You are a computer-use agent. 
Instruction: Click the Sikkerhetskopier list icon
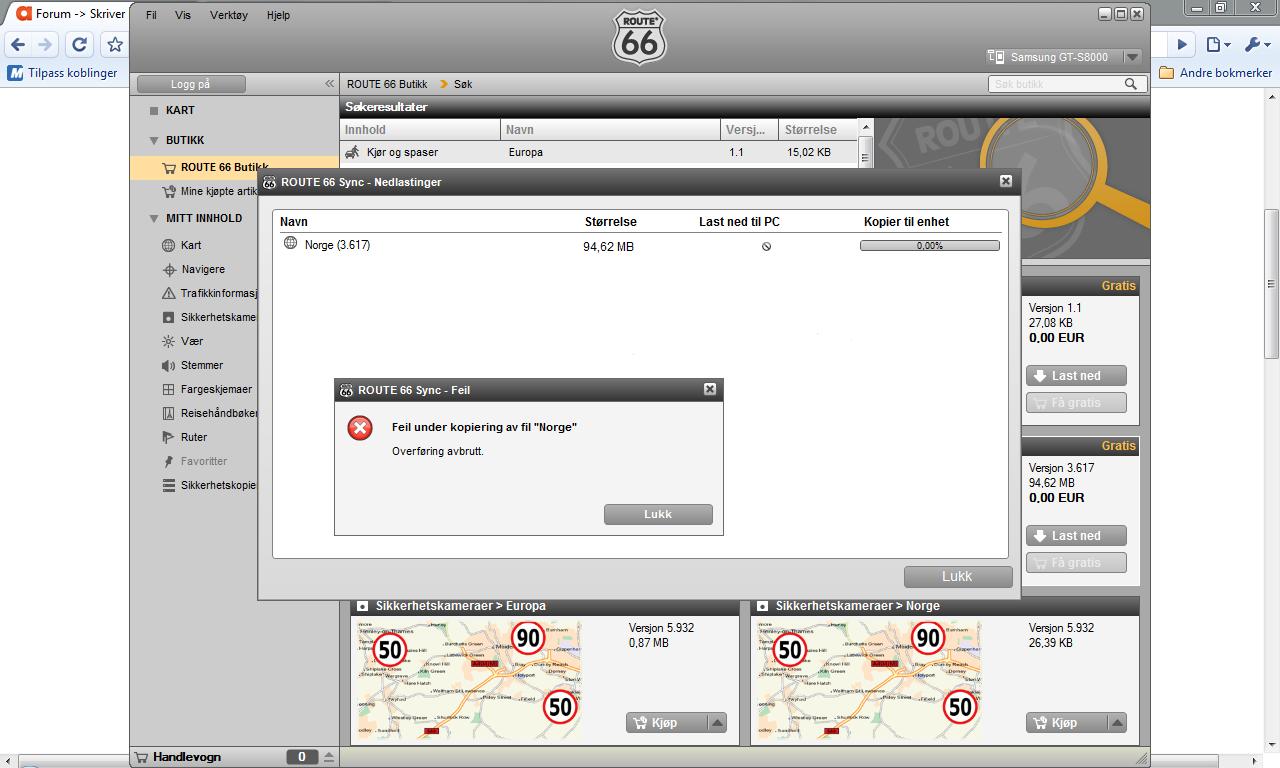[169, 485]
